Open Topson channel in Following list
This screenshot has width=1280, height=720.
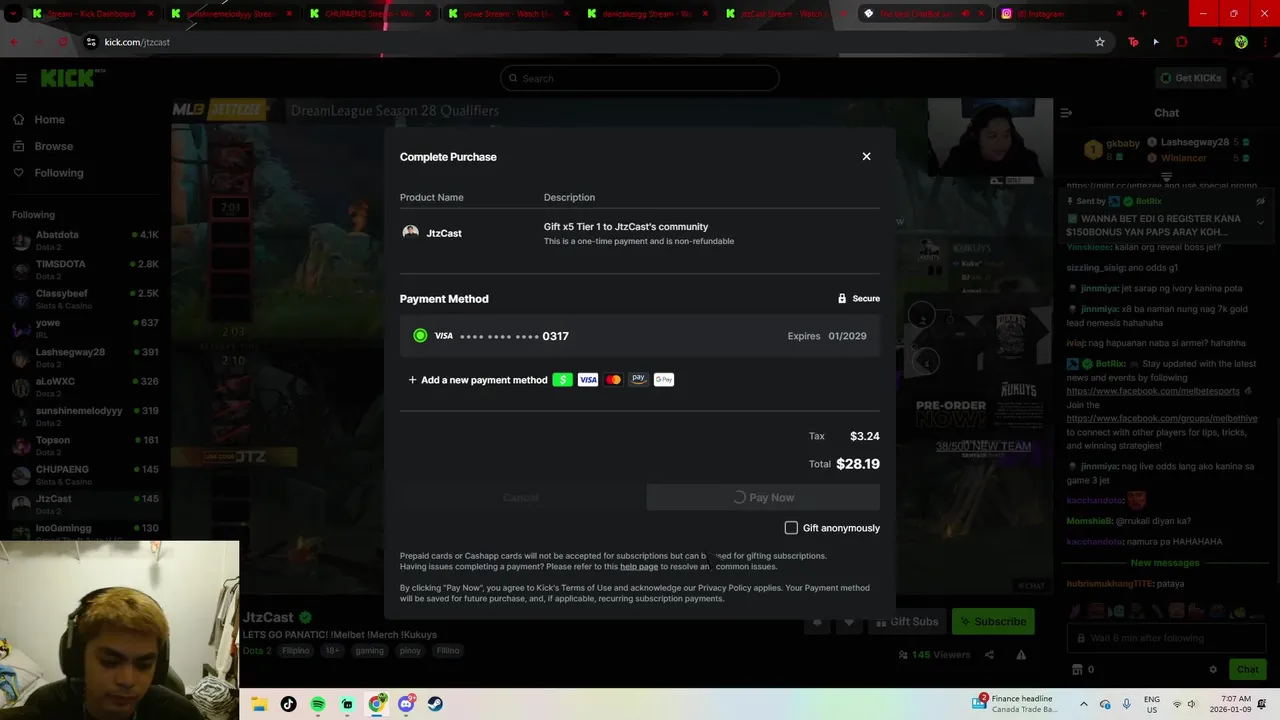(x=85, y=446)
